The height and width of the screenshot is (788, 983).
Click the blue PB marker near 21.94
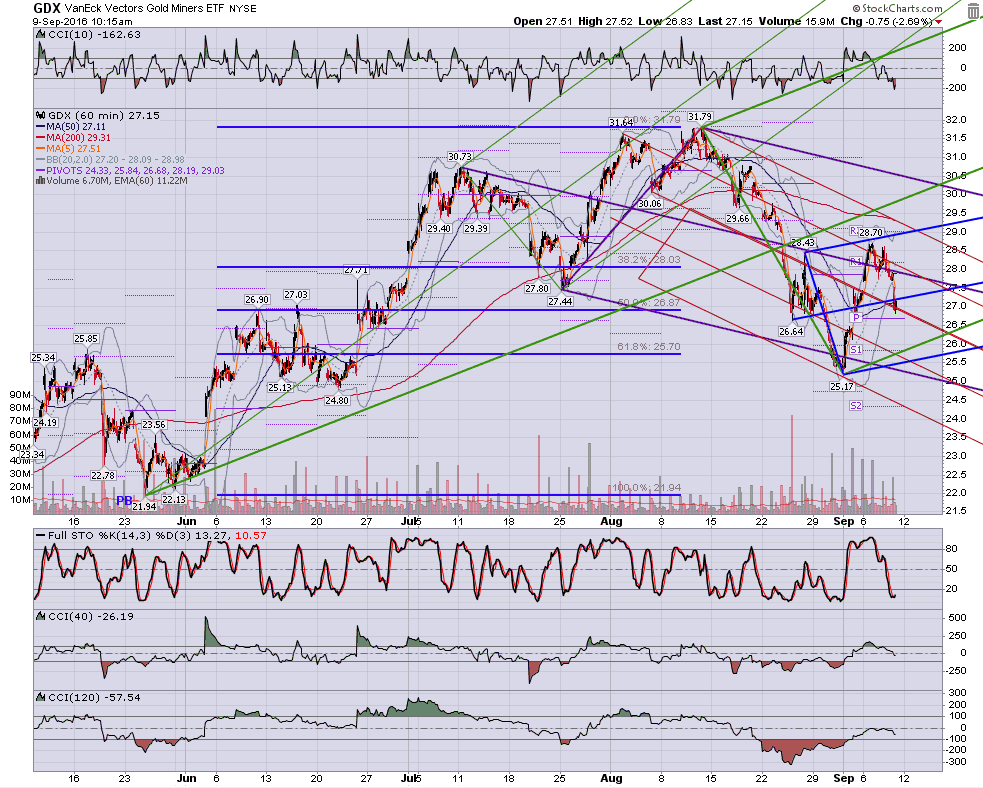[x=124, y=501]
